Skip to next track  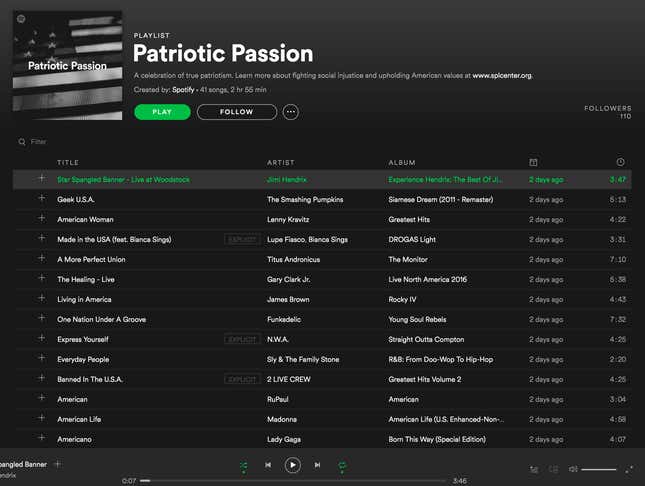[317, 465]
